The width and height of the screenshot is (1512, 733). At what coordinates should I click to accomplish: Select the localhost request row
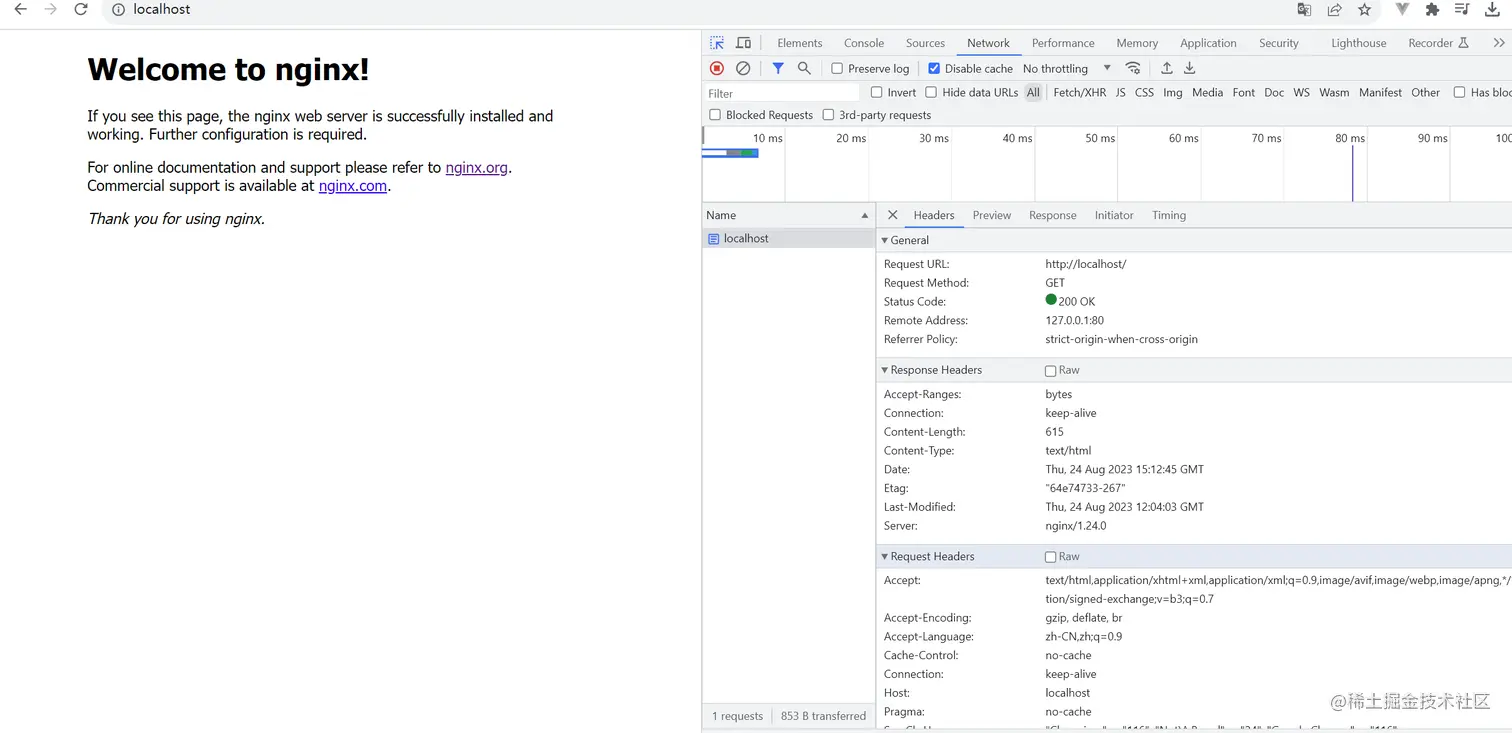click(788, 239)
